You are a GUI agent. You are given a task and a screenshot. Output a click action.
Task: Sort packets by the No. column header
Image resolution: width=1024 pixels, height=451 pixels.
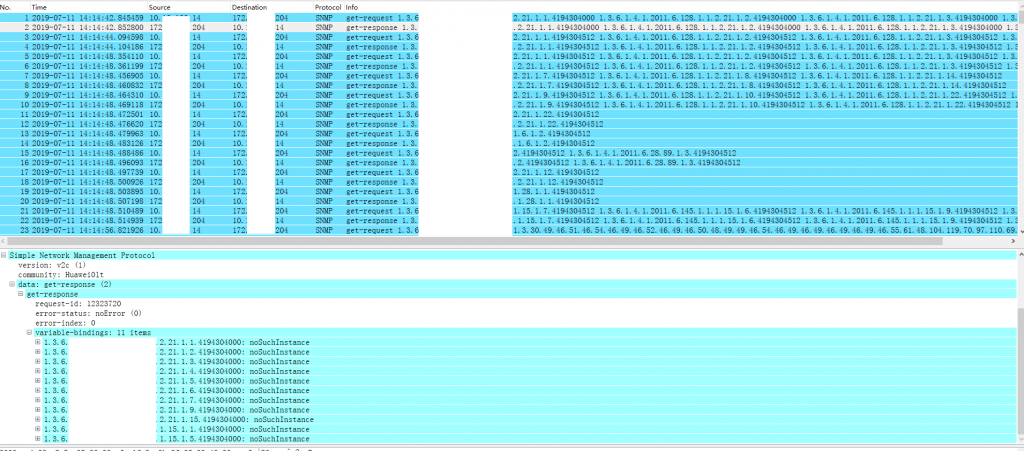(6, 7)
